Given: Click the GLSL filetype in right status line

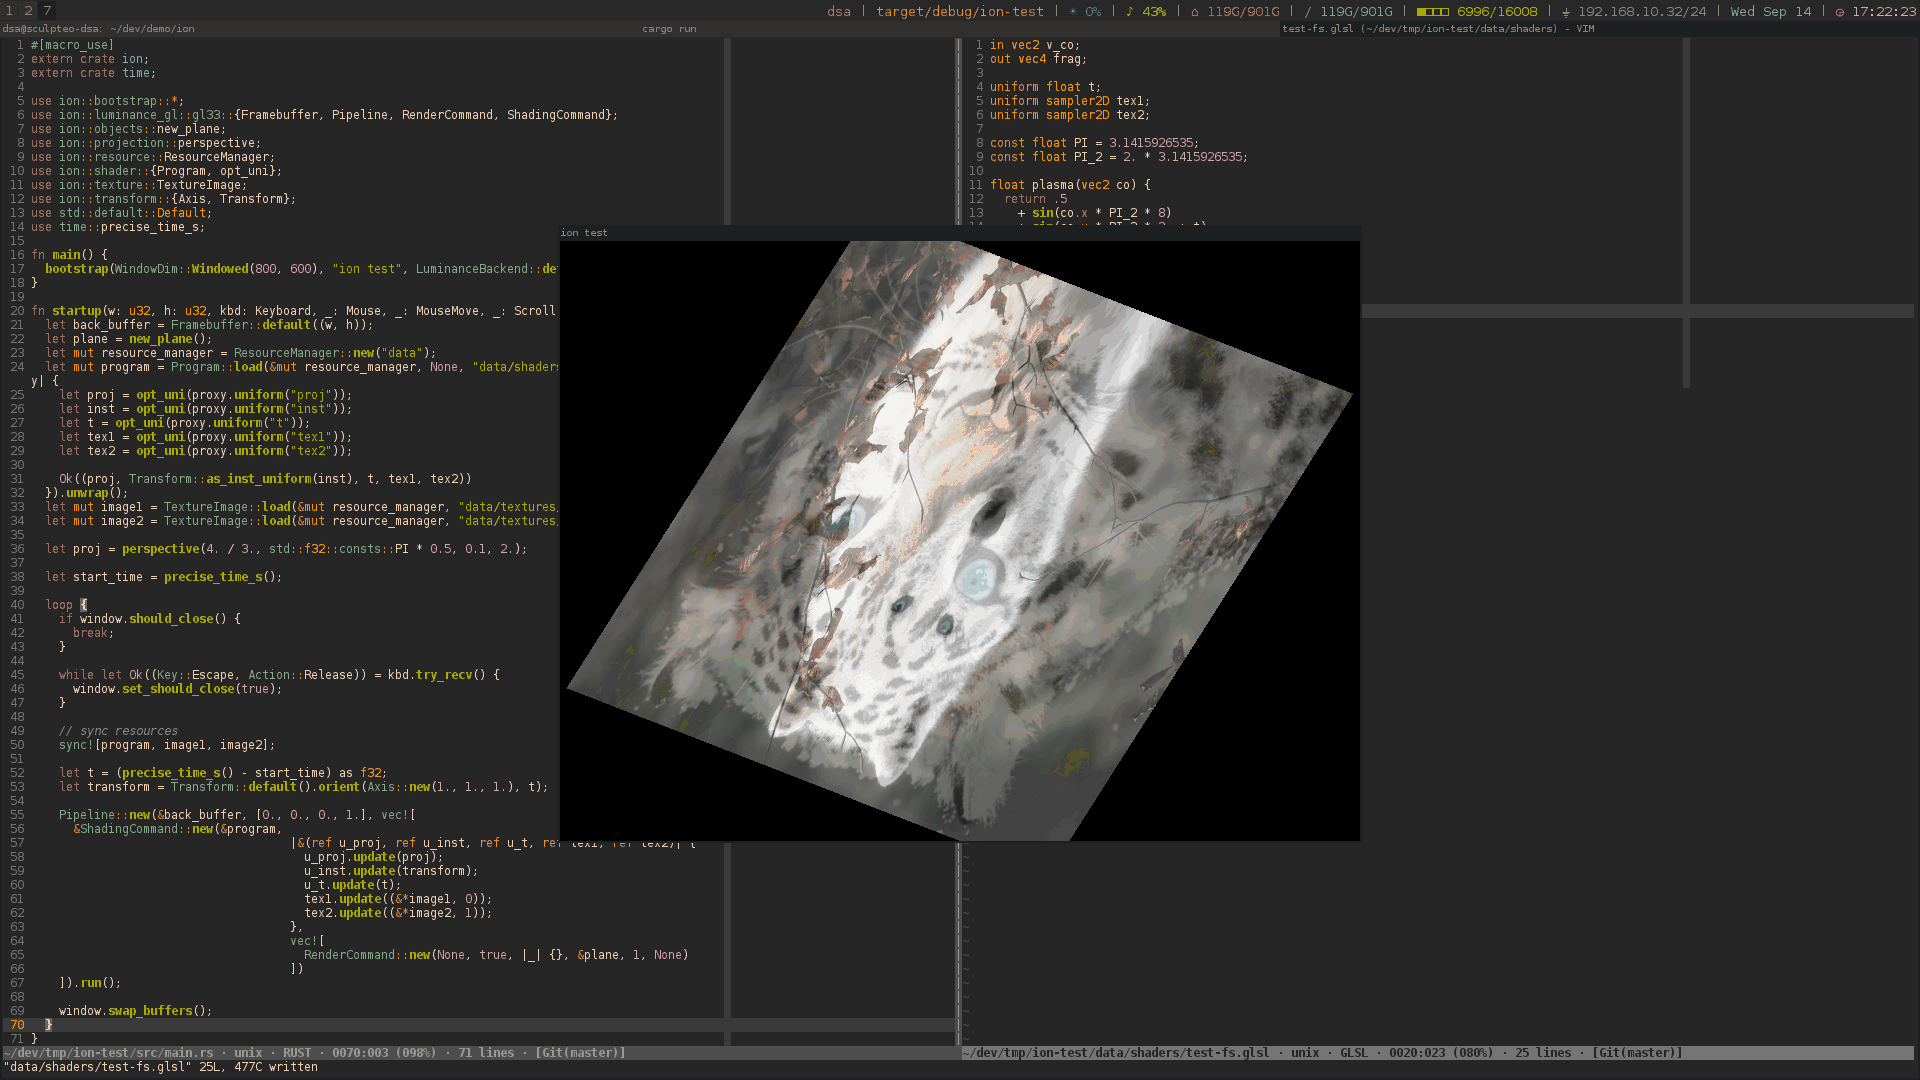Looking at the screenshot, I should click(1353, 1053).
